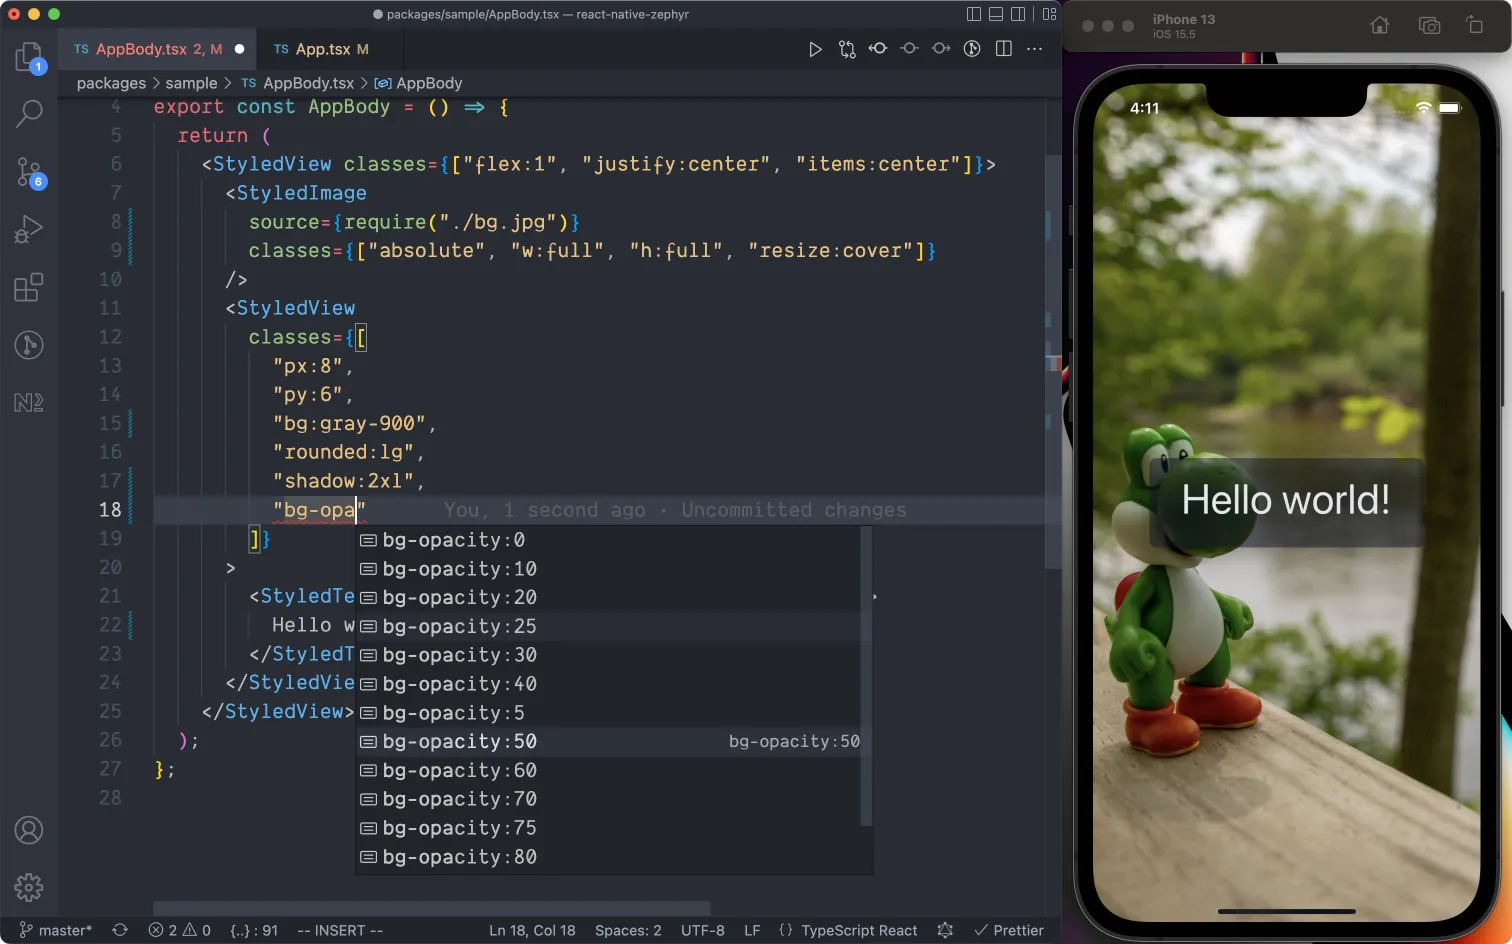This screenshot has width=1512, height=944.
Task: Split the editor to the right
Action: click(1004, 49)
